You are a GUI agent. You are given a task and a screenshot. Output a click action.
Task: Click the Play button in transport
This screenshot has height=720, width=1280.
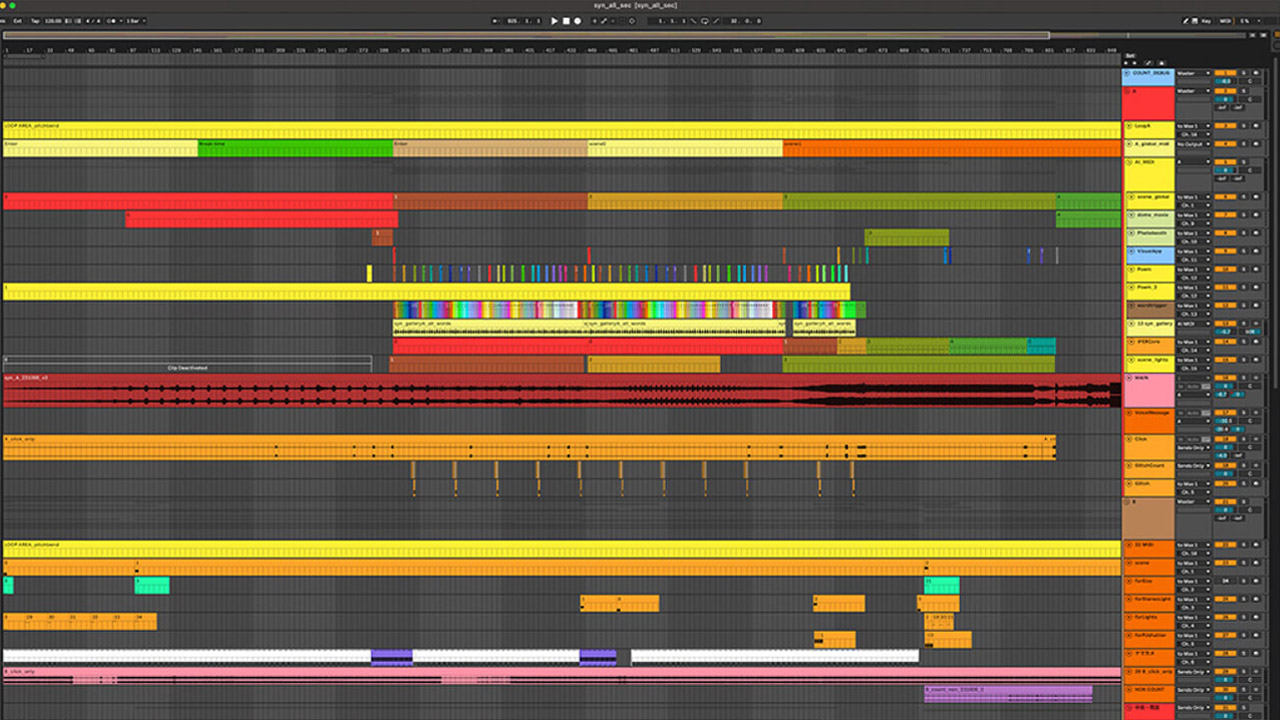coord(555,20)
